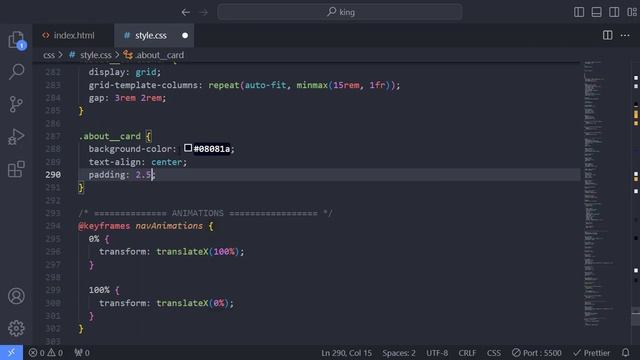The height and width of the screenshot is (360, 640).
Task: Change file encoding via UTF-8
Action: tap(437, 353)
